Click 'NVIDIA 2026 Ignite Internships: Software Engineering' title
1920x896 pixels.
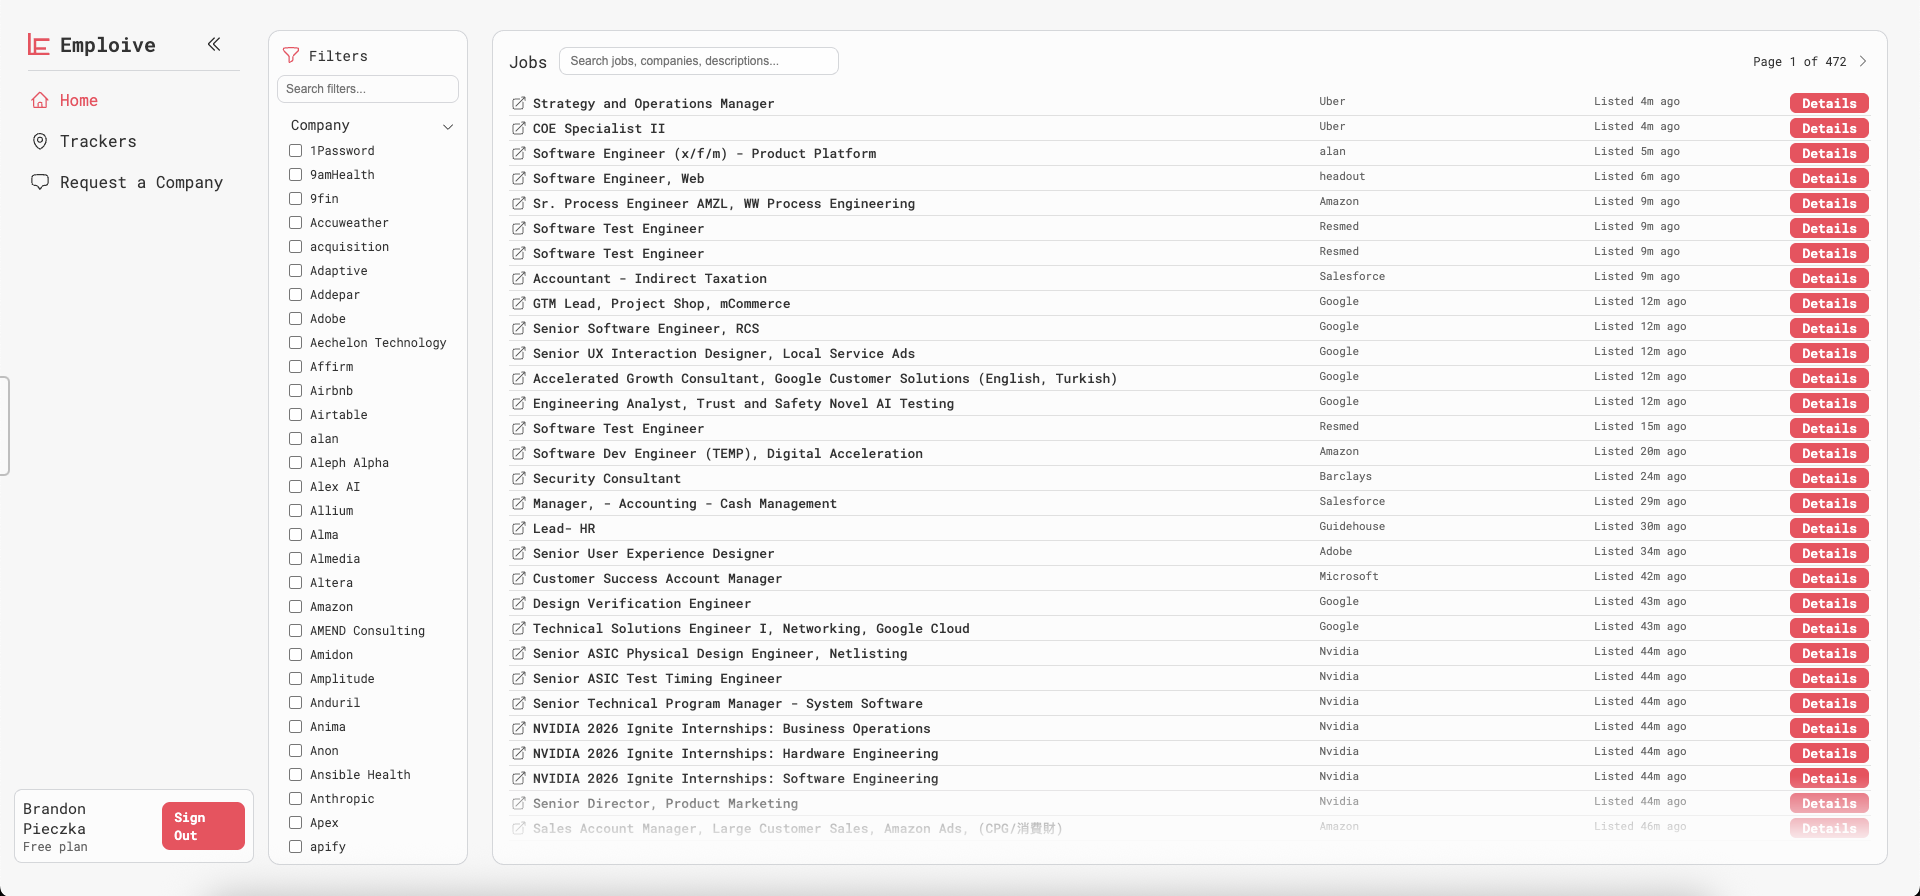click(x=735, y=778)
